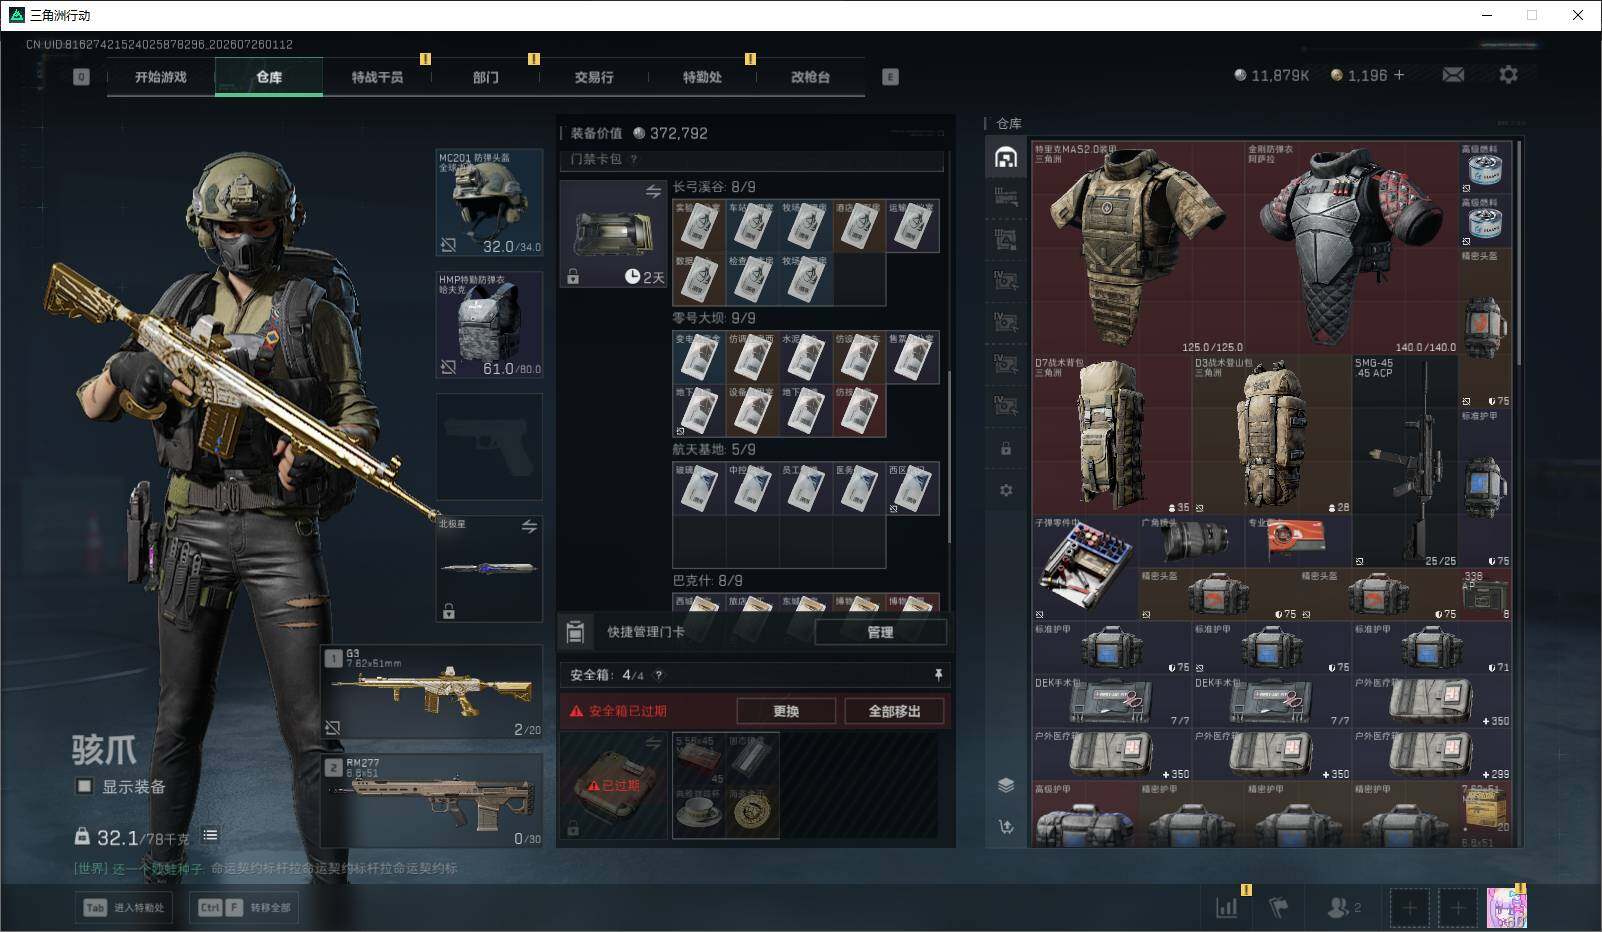Click the swap icon on keycard case
The image size is (1602, 932).
pos(653,191)
